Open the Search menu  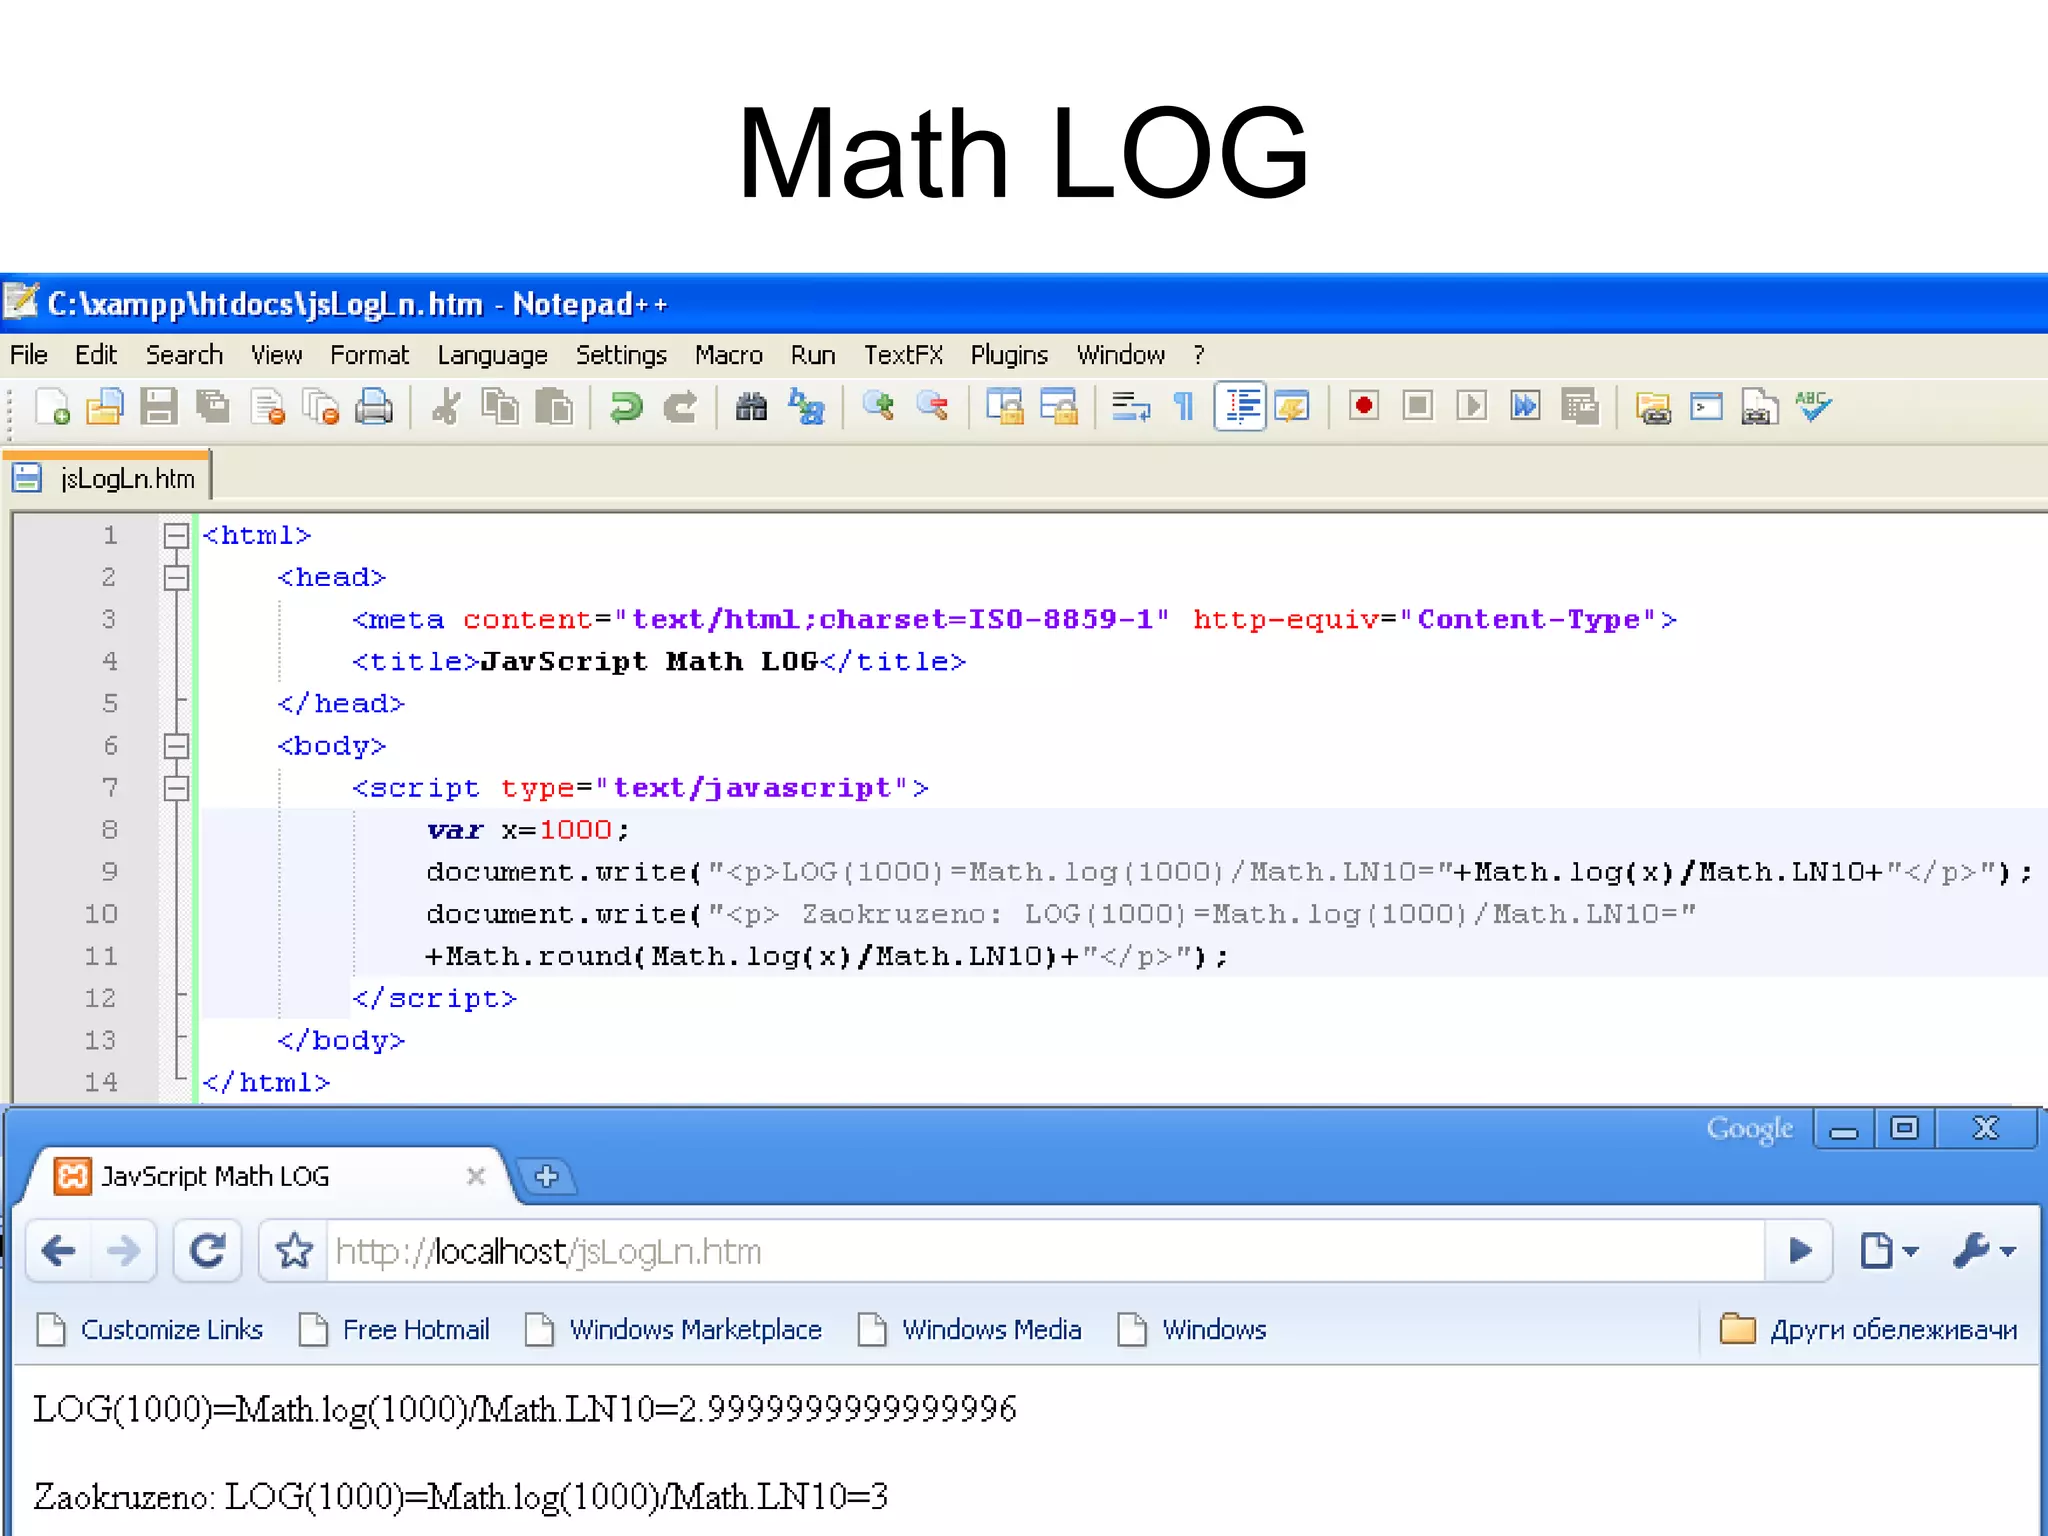coord(184,355)
